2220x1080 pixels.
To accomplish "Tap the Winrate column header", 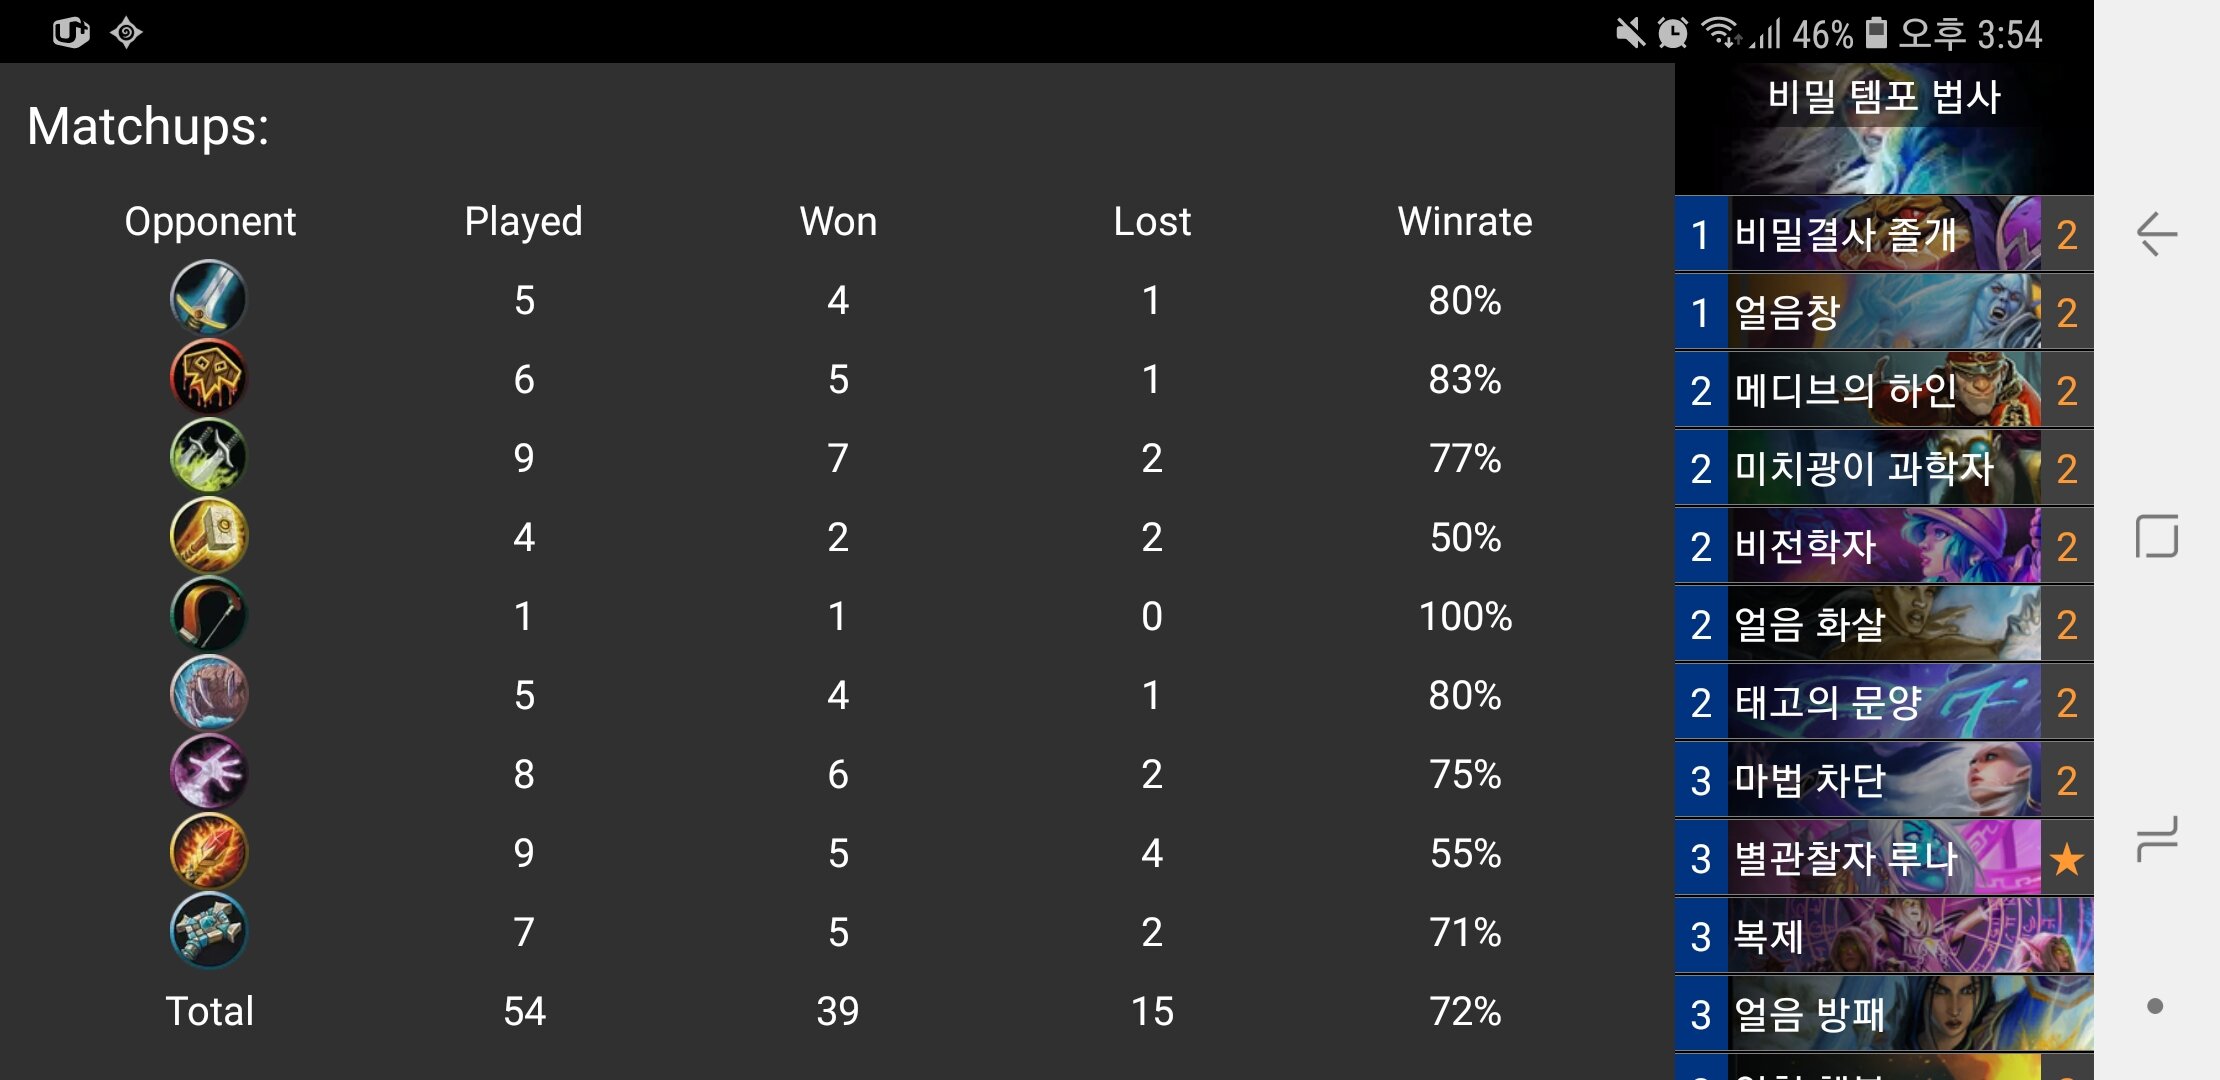I will click(1464, 221).
